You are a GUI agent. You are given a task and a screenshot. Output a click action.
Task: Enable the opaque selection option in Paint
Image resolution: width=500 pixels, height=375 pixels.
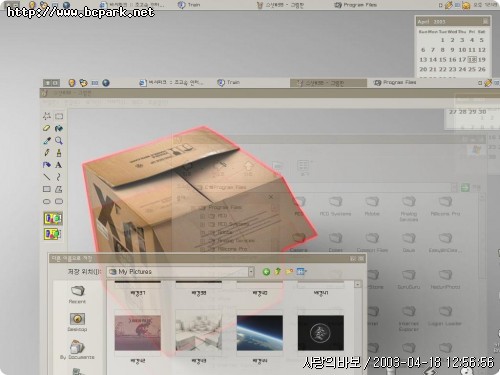pyautogui.click(x=53, y=218)
